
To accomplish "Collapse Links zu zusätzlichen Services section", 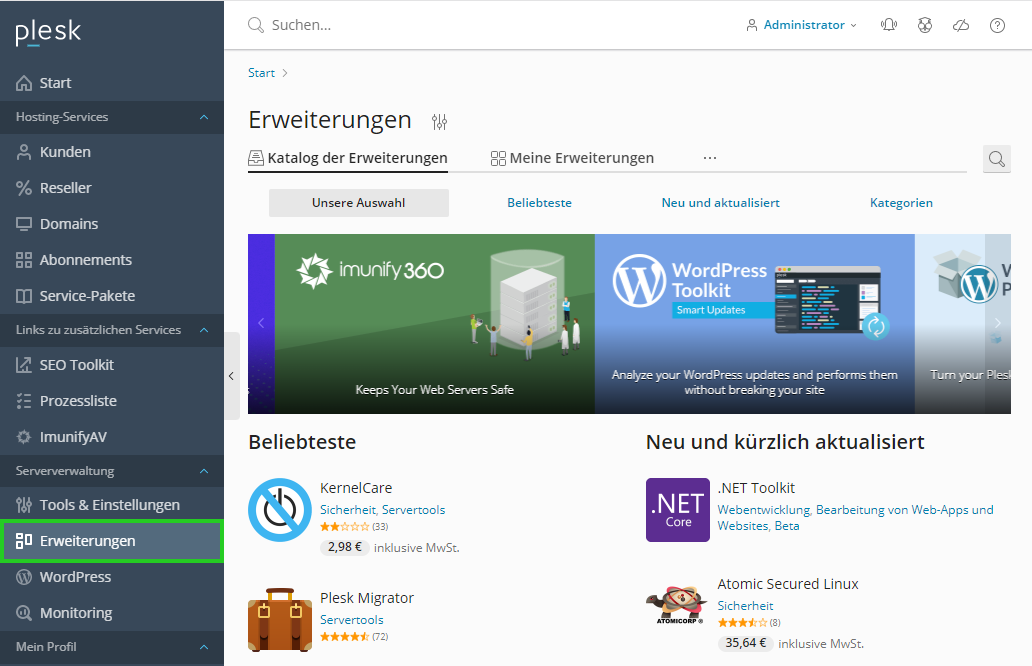I will point(204,330).
